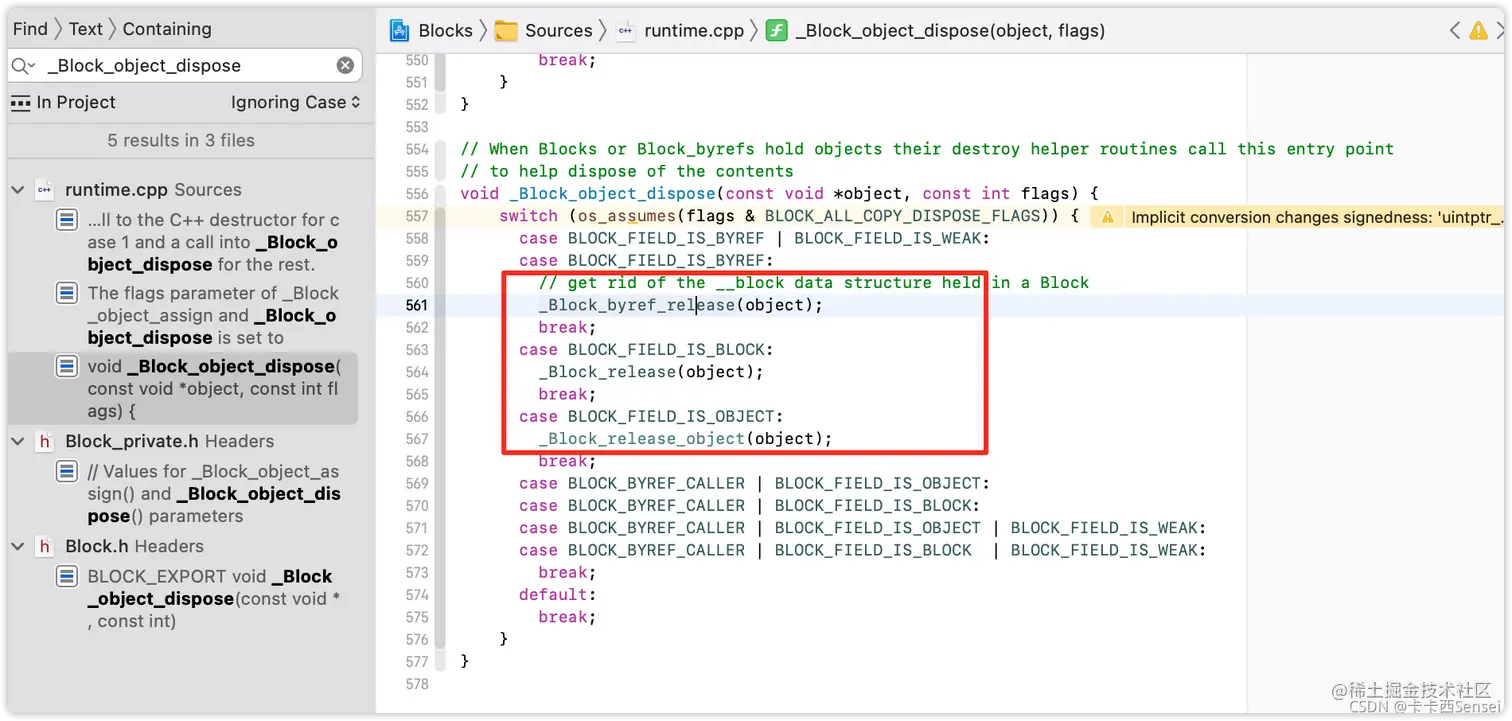Select runtime.cpp Sources result header

tap(153, 189)
